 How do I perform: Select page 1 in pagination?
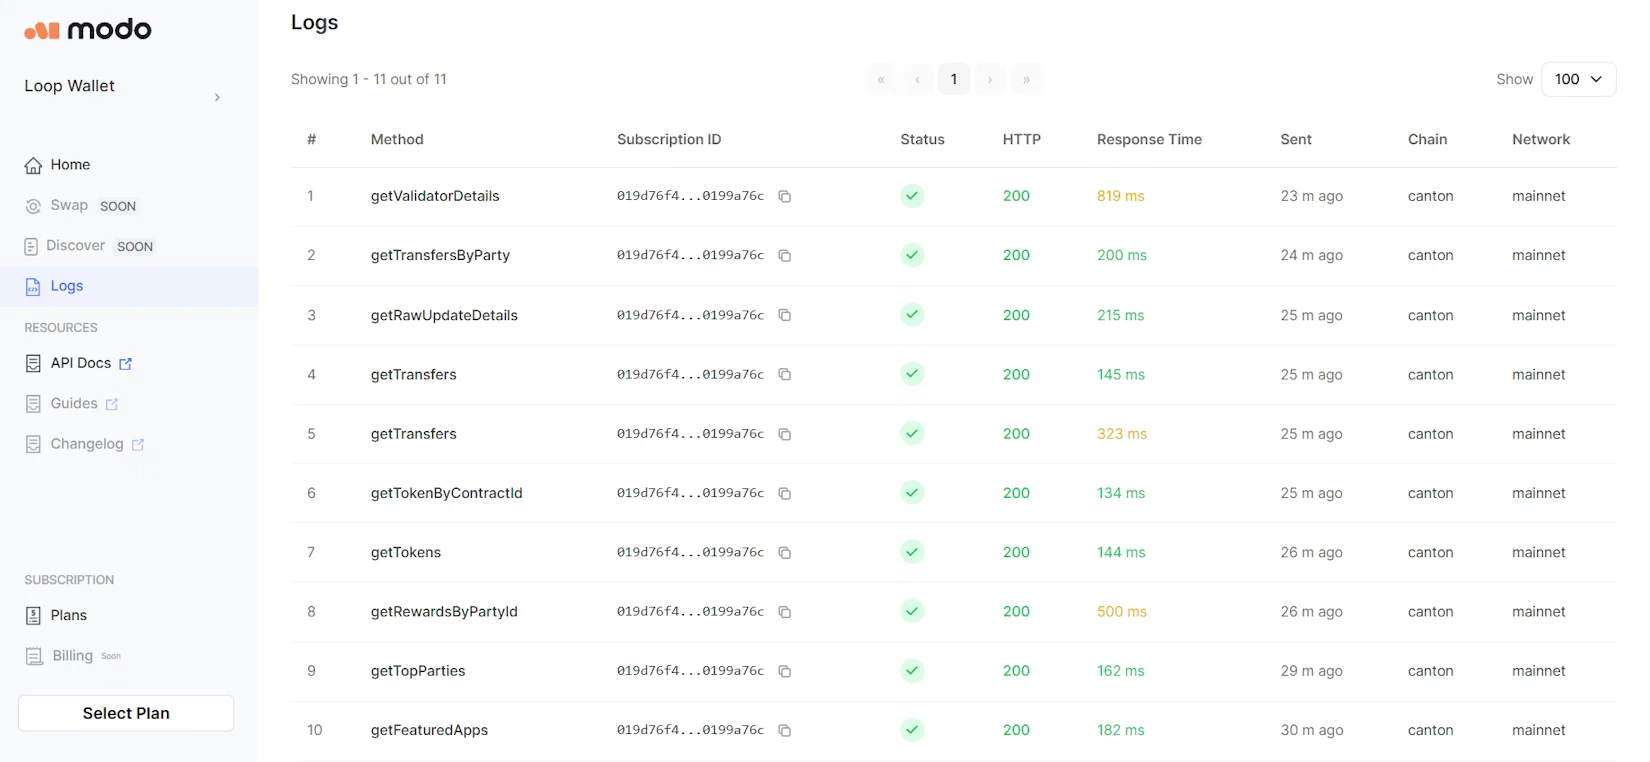954,79
